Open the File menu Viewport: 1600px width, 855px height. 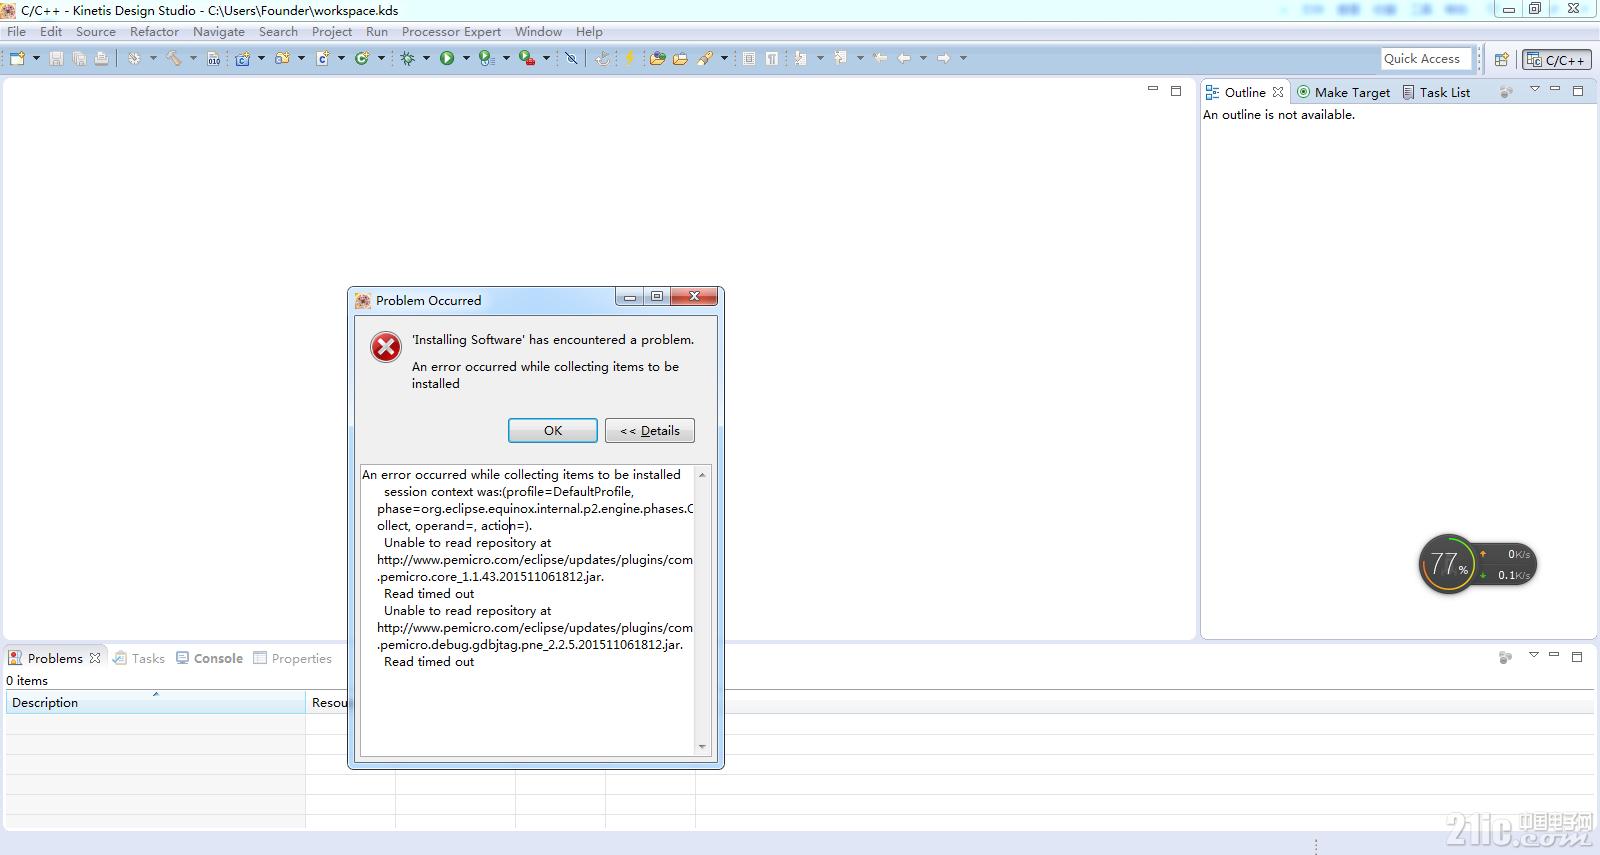pyautogui.click(x=17, y=31)
